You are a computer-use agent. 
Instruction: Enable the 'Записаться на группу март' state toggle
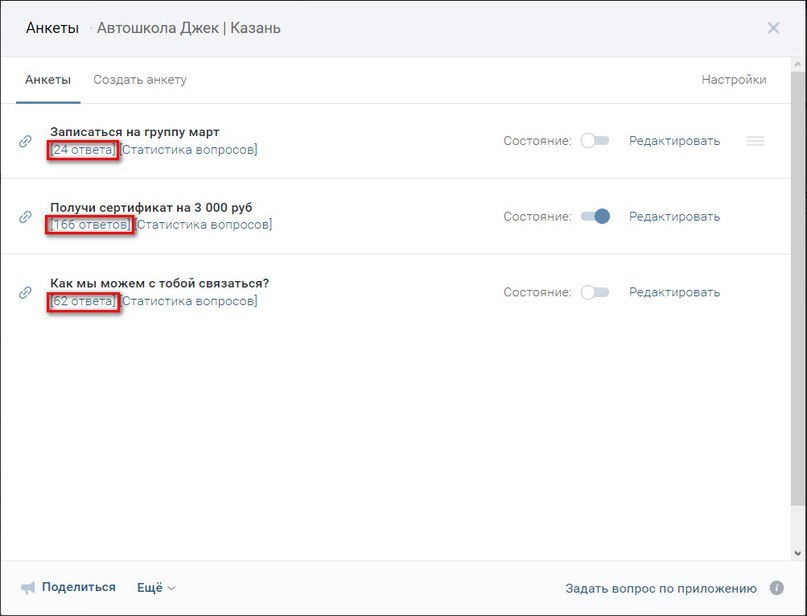click(x=595, y=140)
